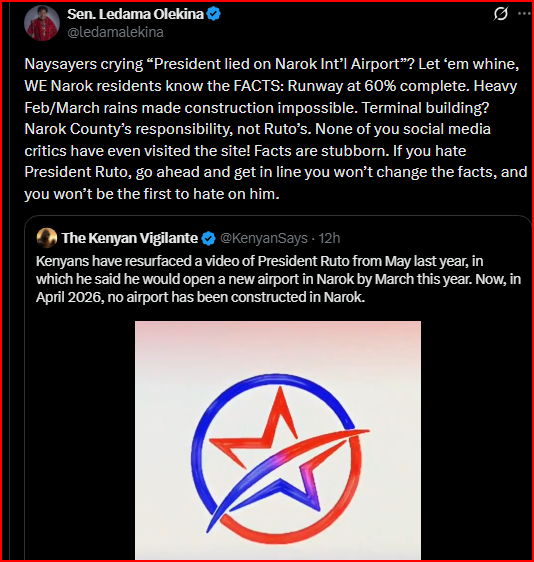The height and width of the screenshot is (562, 534).
Task: Click main tweet text starting with Naysayers
Action: (x=276, y=129)
